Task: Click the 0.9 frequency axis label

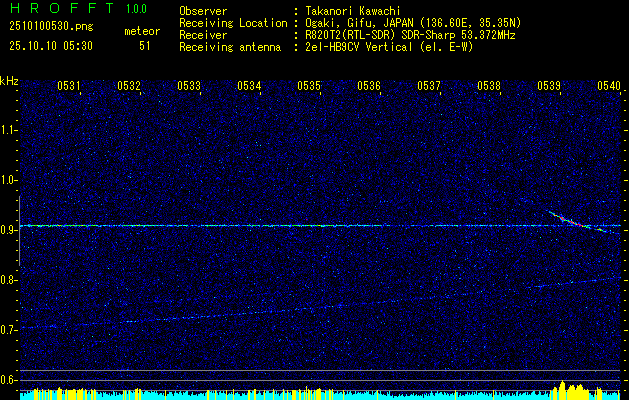Action: coord(9,230)
